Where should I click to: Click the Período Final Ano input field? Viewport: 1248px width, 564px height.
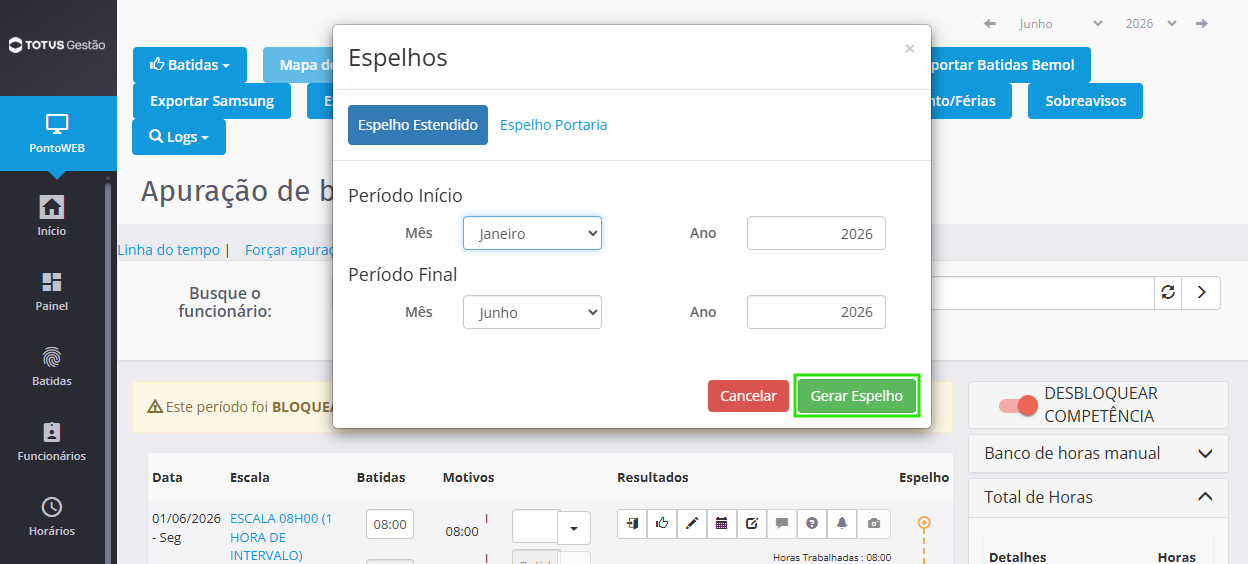tap(816, 312)
